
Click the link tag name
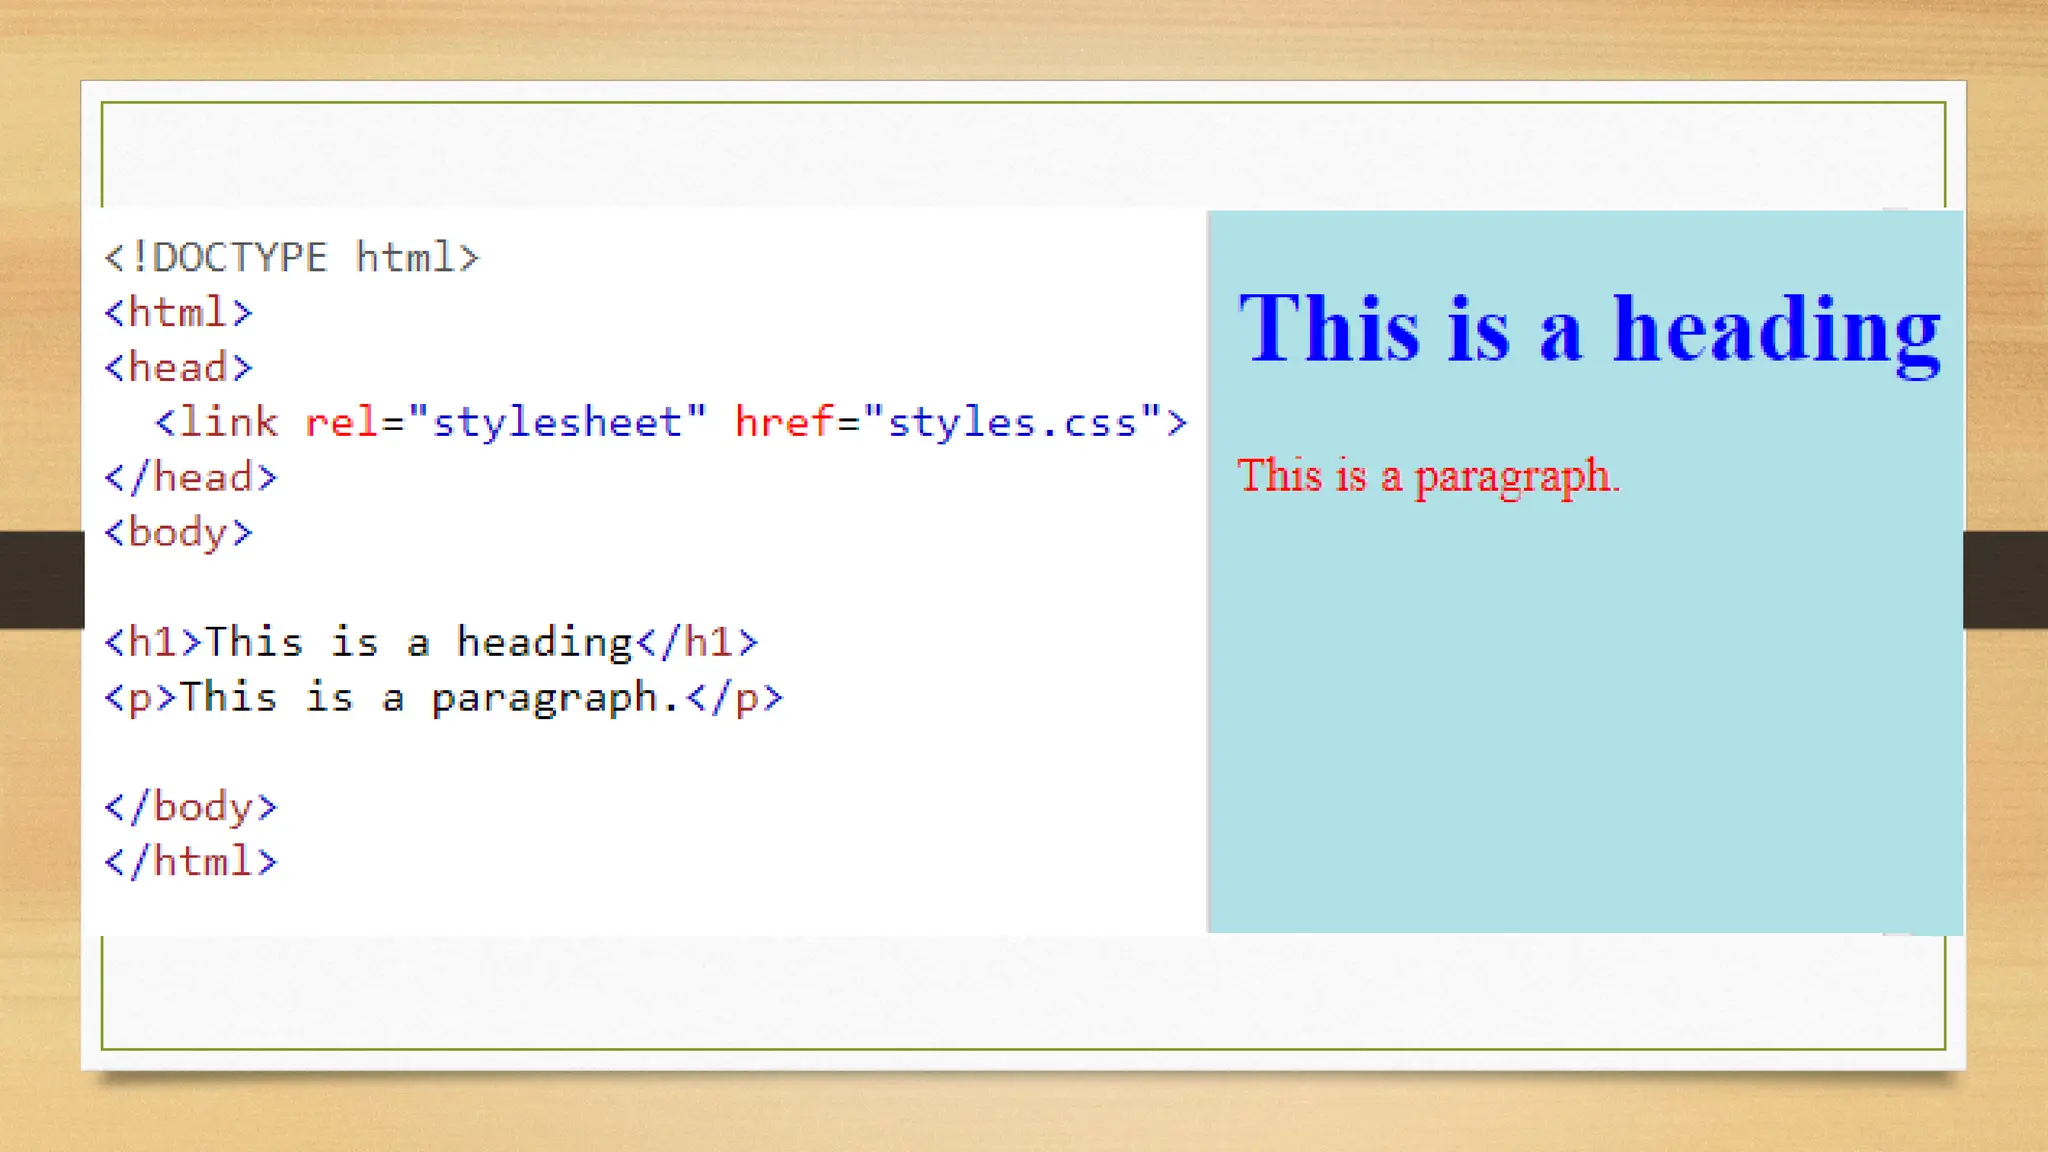point(228,423)
